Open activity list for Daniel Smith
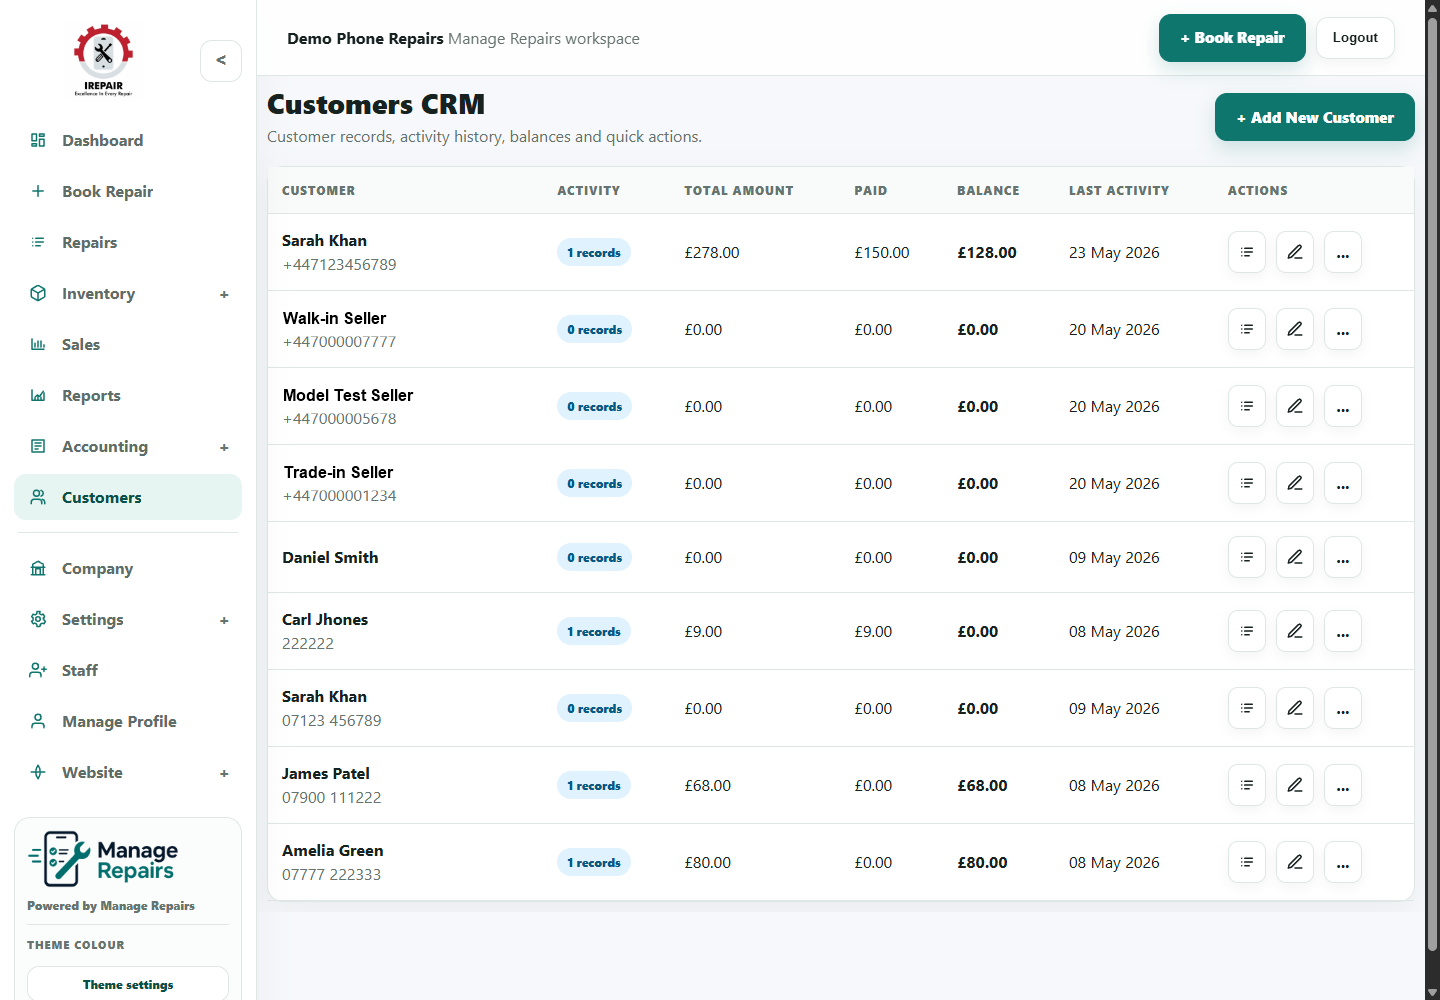Screen dimensions: 1440x1000 tap(1247, 557)
